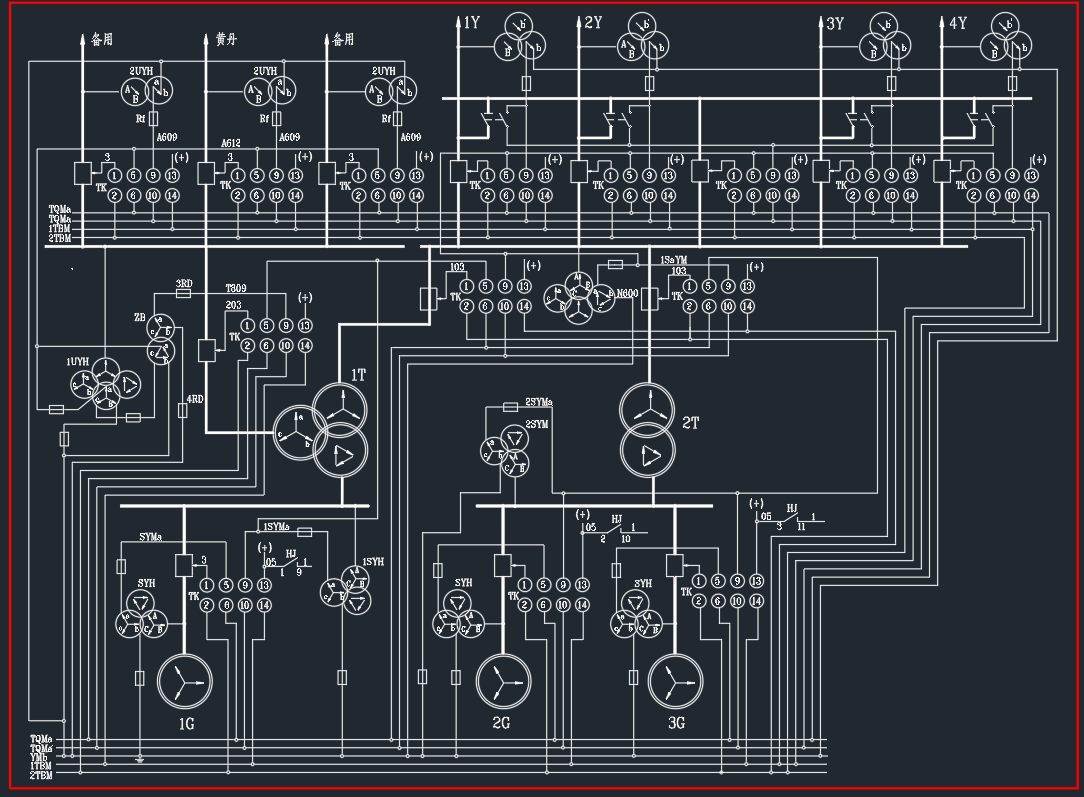The width and height of the screenshot is (1084, 797).
Task: Click the 4RD fuse symbol
Action: pyautogui.click(x=182, y=410)
